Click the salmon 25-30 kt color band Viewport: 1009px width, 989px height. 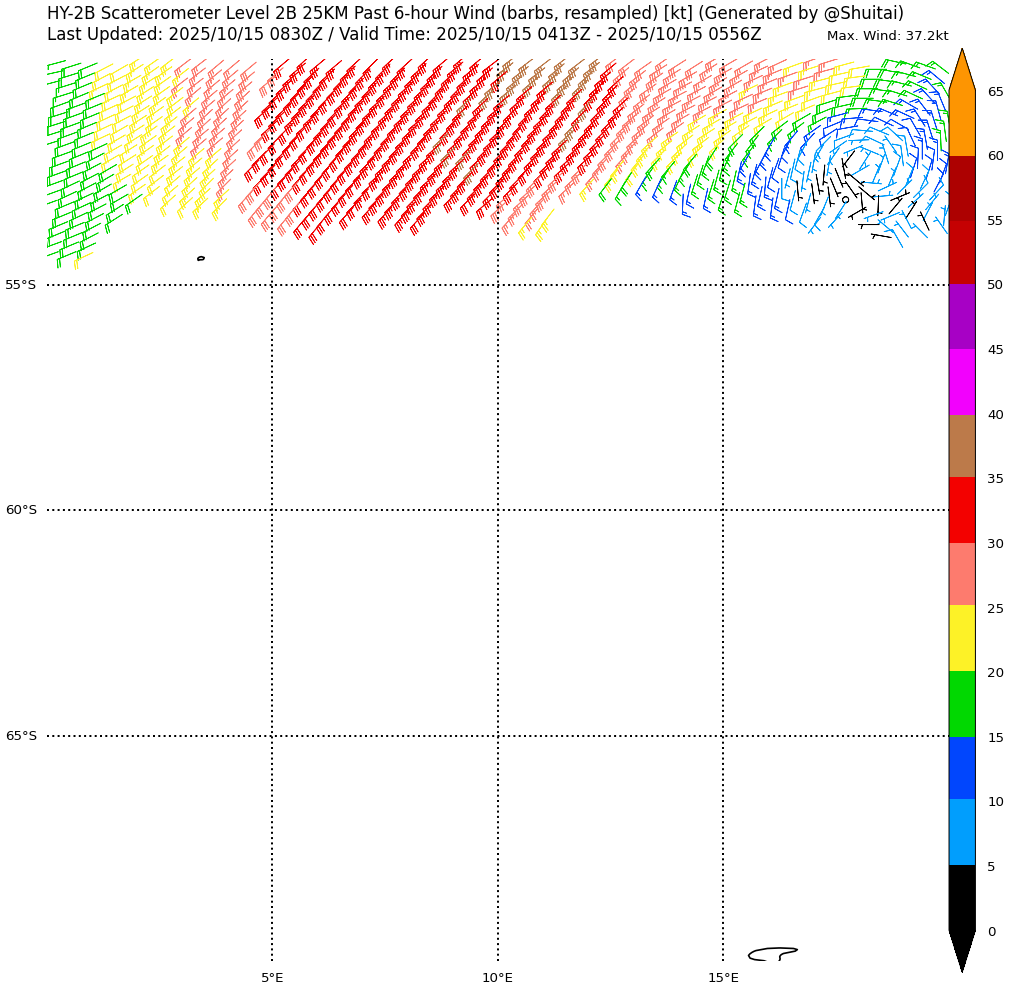(961, 574)
